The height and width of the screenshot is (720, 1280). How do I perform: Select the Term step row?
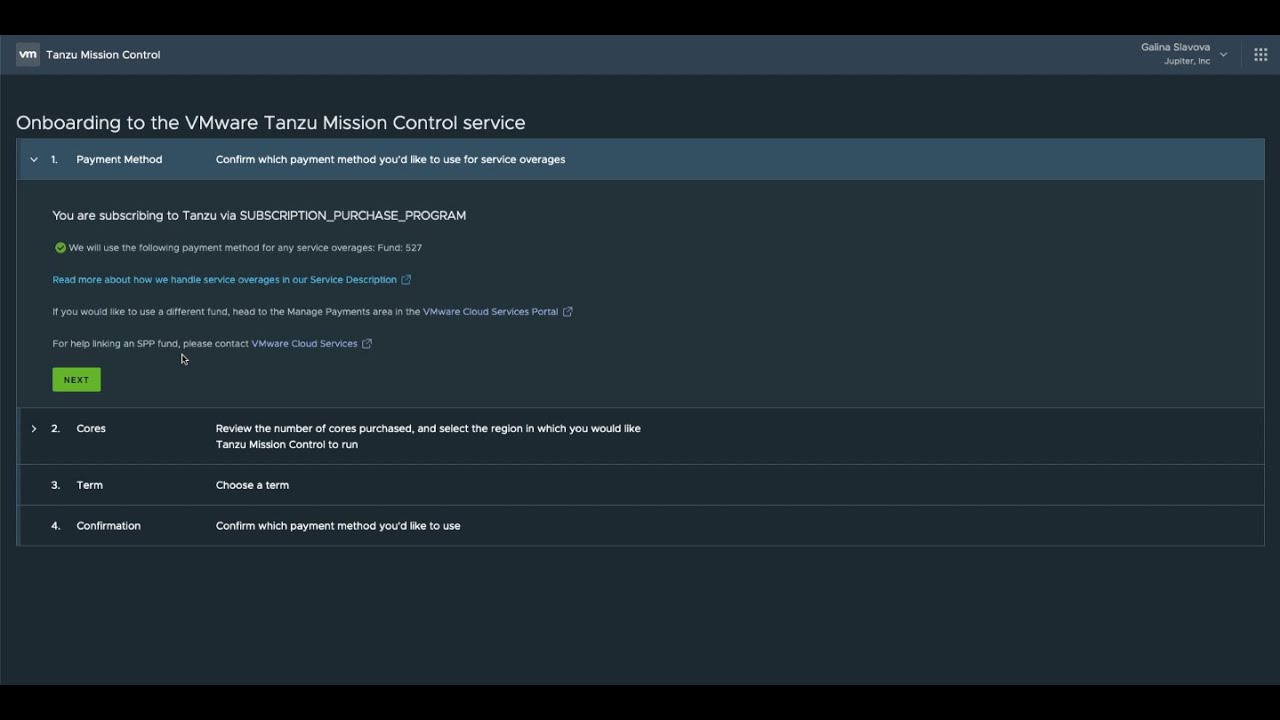click(x=89, y=485)
